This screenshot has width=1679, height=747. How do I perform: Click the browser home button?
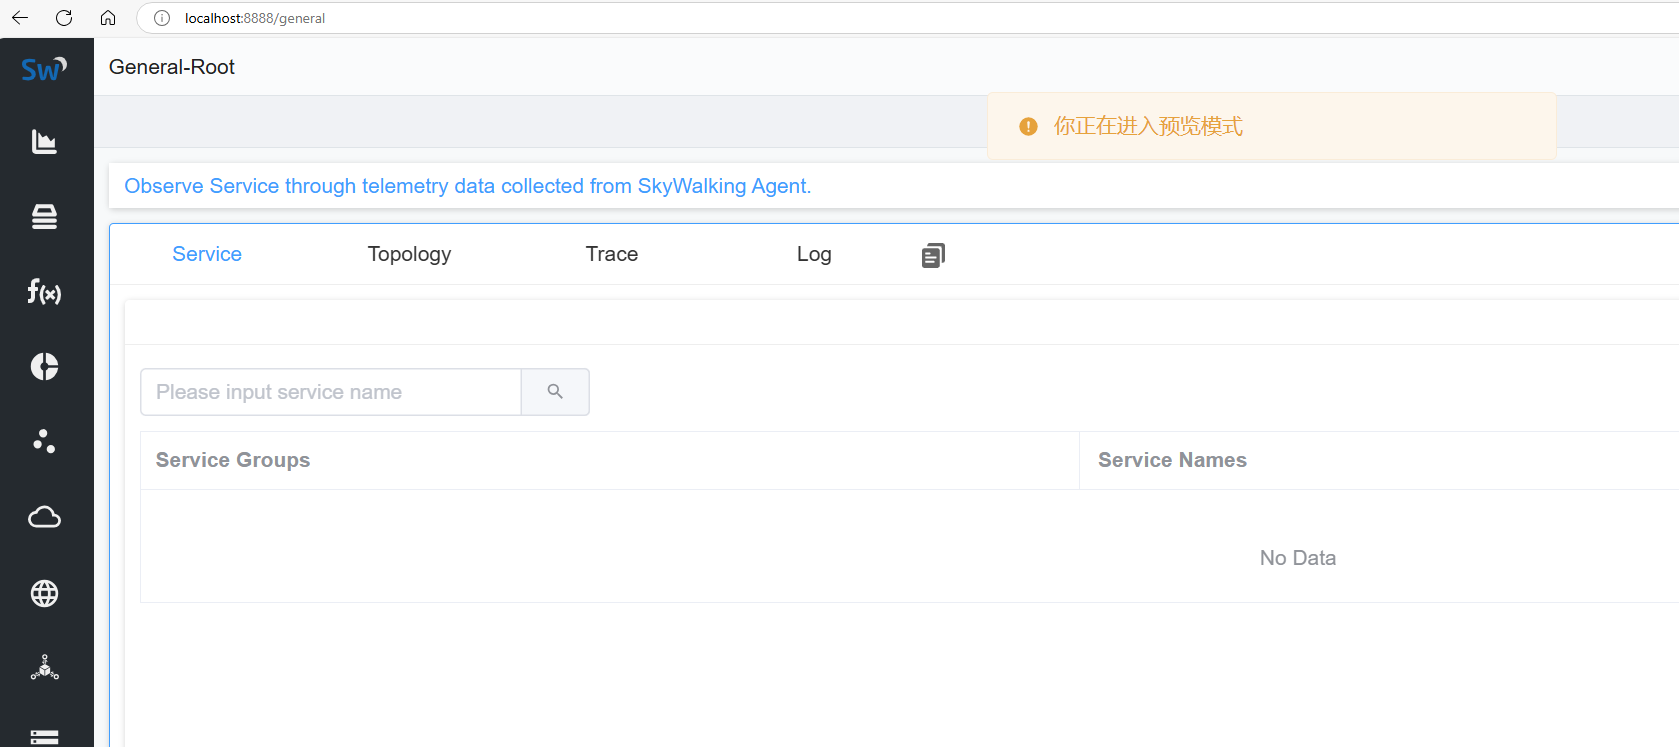tap(108, 18)
